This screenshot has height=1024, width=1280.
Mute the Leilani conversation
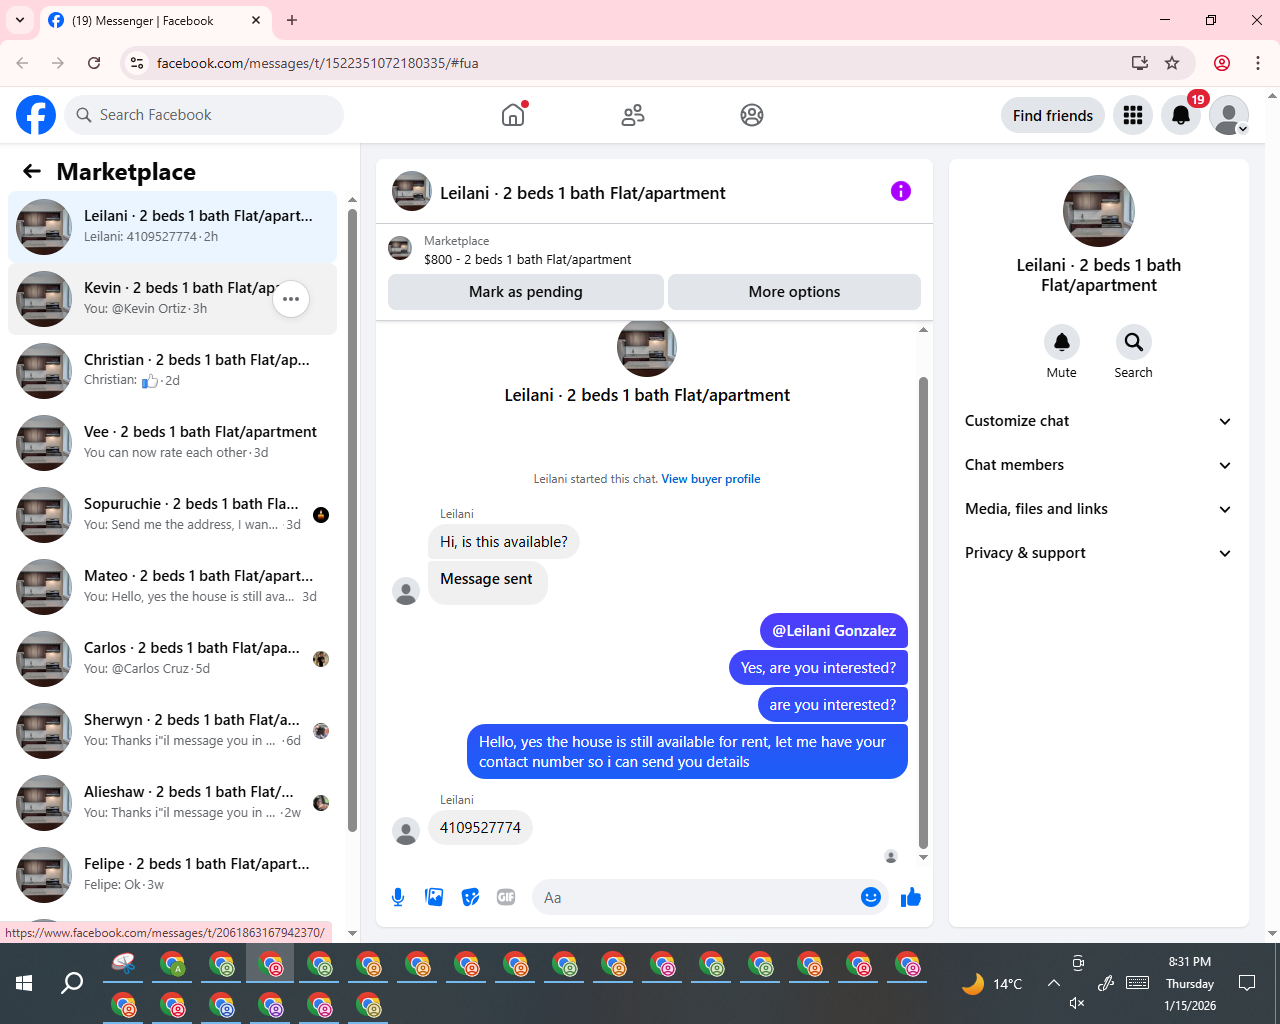click(1062, 342)
